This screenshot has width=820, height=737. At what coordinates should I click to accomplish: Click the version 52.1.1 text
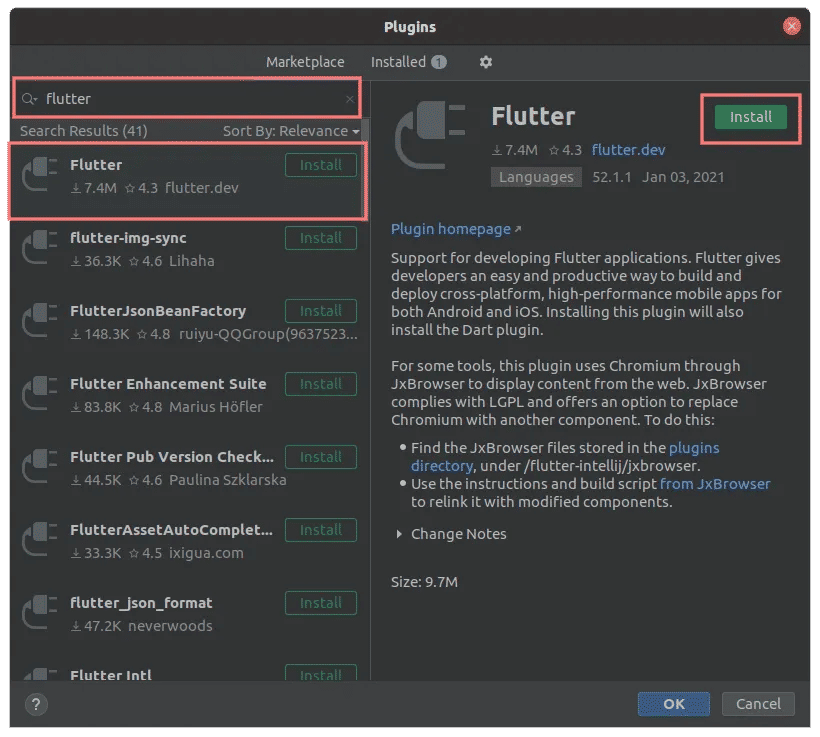tap(611, 177)
